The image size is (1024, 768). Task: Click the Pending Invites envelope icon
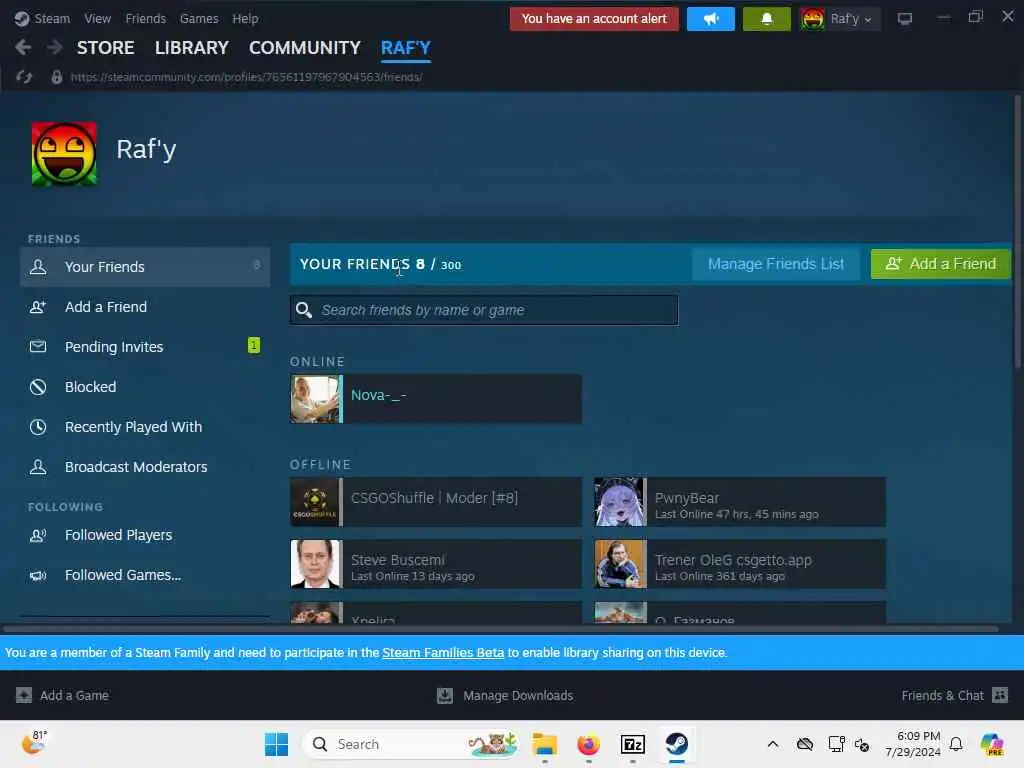pyautogui.click(x=38, y=346)
